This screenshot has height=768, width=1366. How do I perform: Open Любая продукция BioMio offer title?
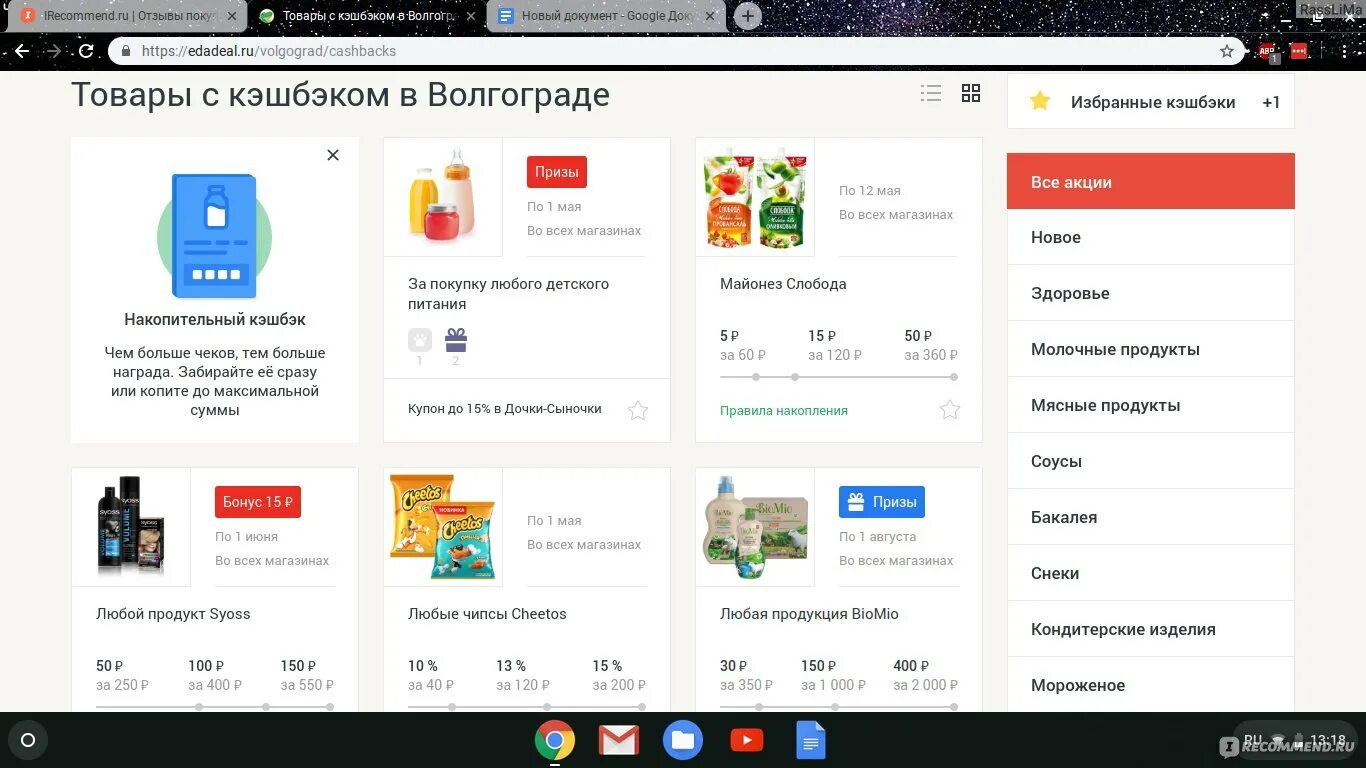click(809, 614)
